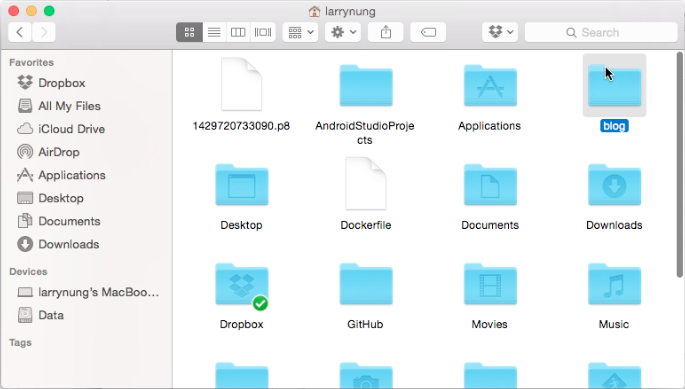Click the Movies name label
The width and height of the screenshot is (685, 389).
pyautogui.click(x=489, y=324)
